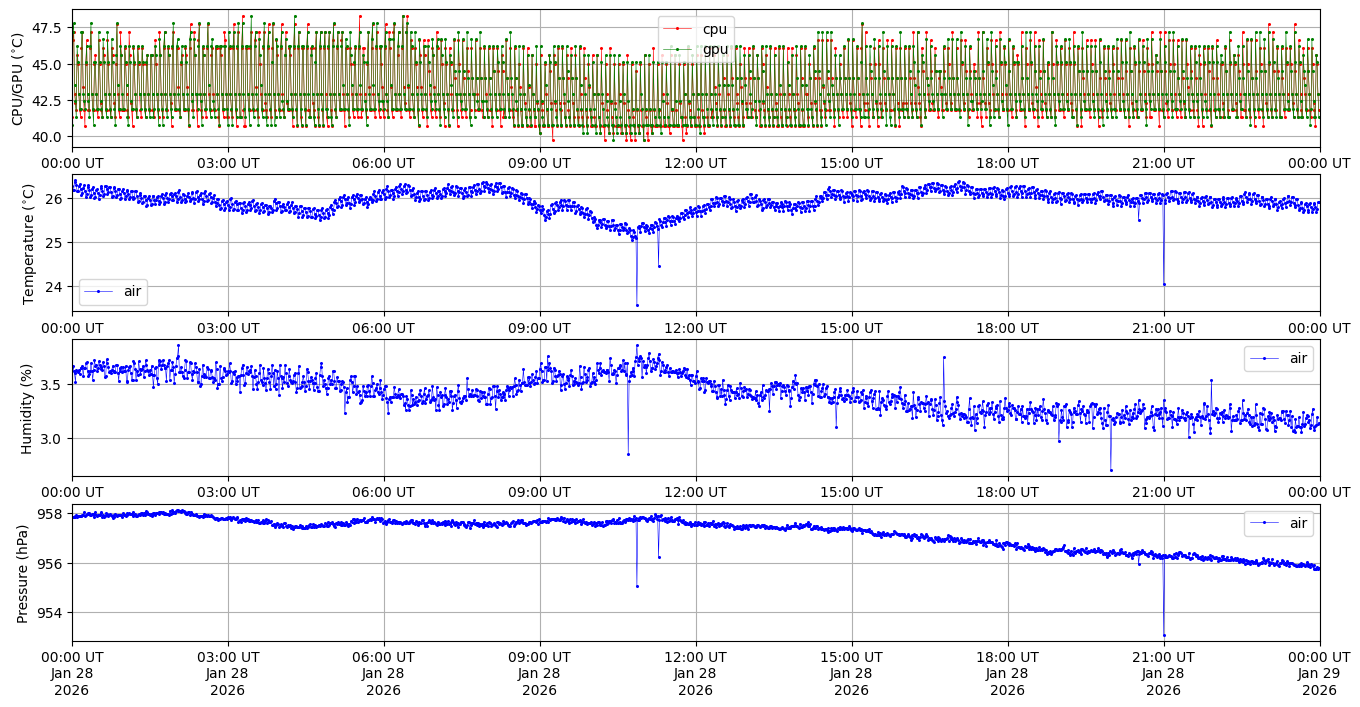Image resolution: width=1360 pixels, height=707 pixels.
Task: Click lowest pressure outlier point near 953 hPa
Action: pos(1164,635)
